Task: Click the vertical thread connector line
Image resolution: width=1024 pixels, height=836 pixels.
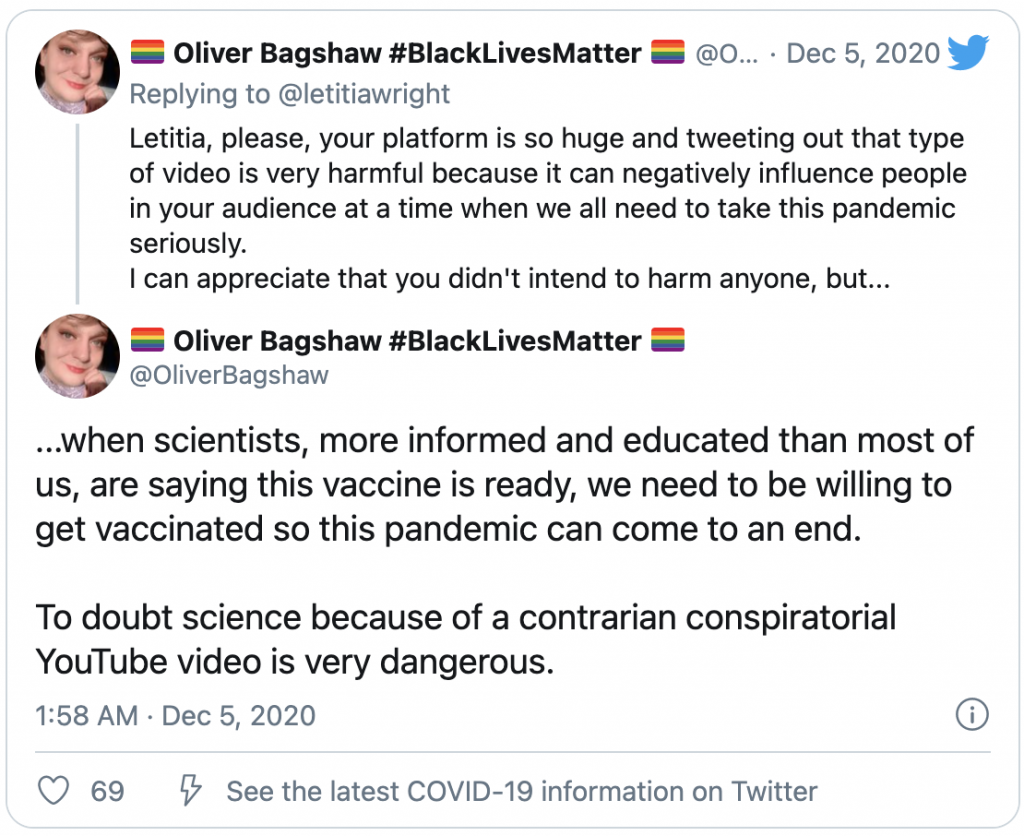Action: pos(78,210)
